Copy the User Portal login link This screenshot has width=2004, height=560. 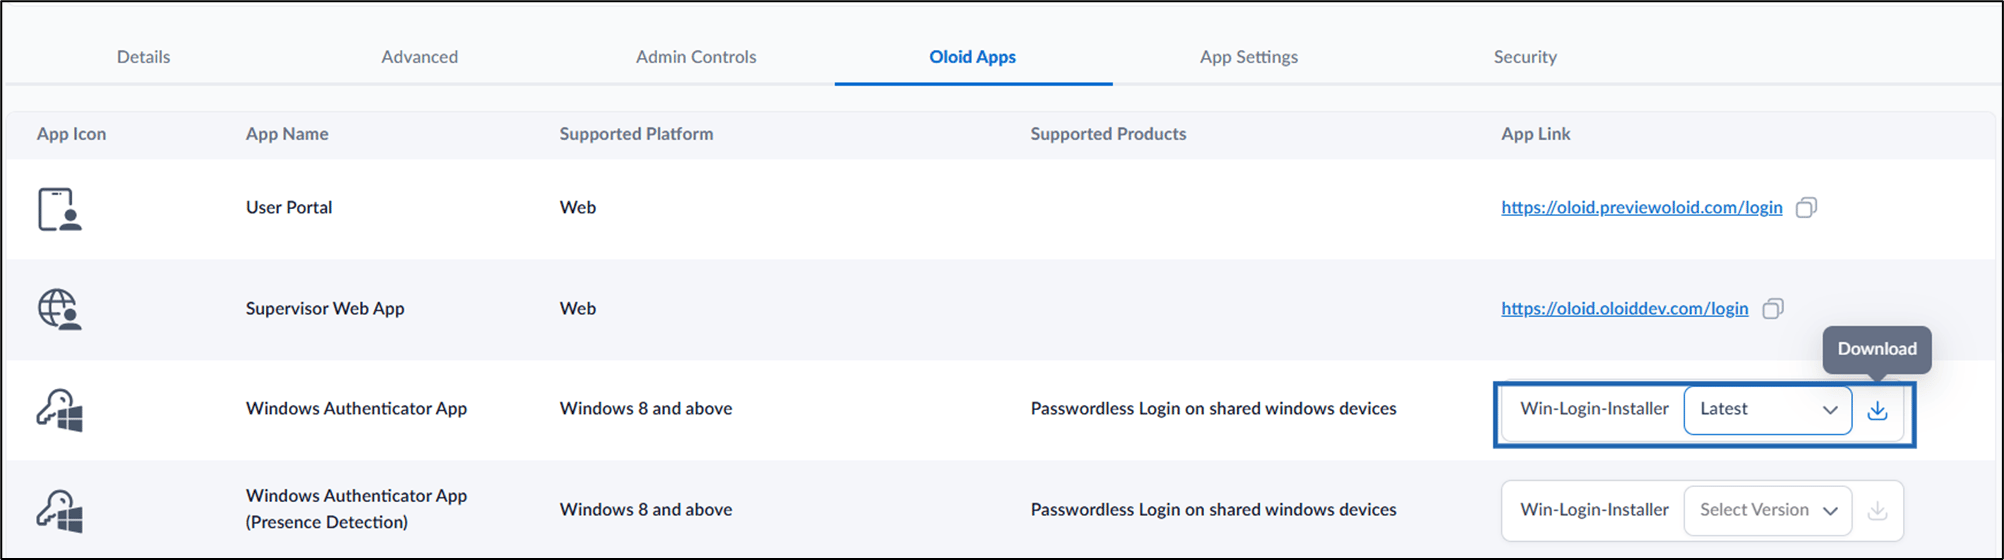1806,208
